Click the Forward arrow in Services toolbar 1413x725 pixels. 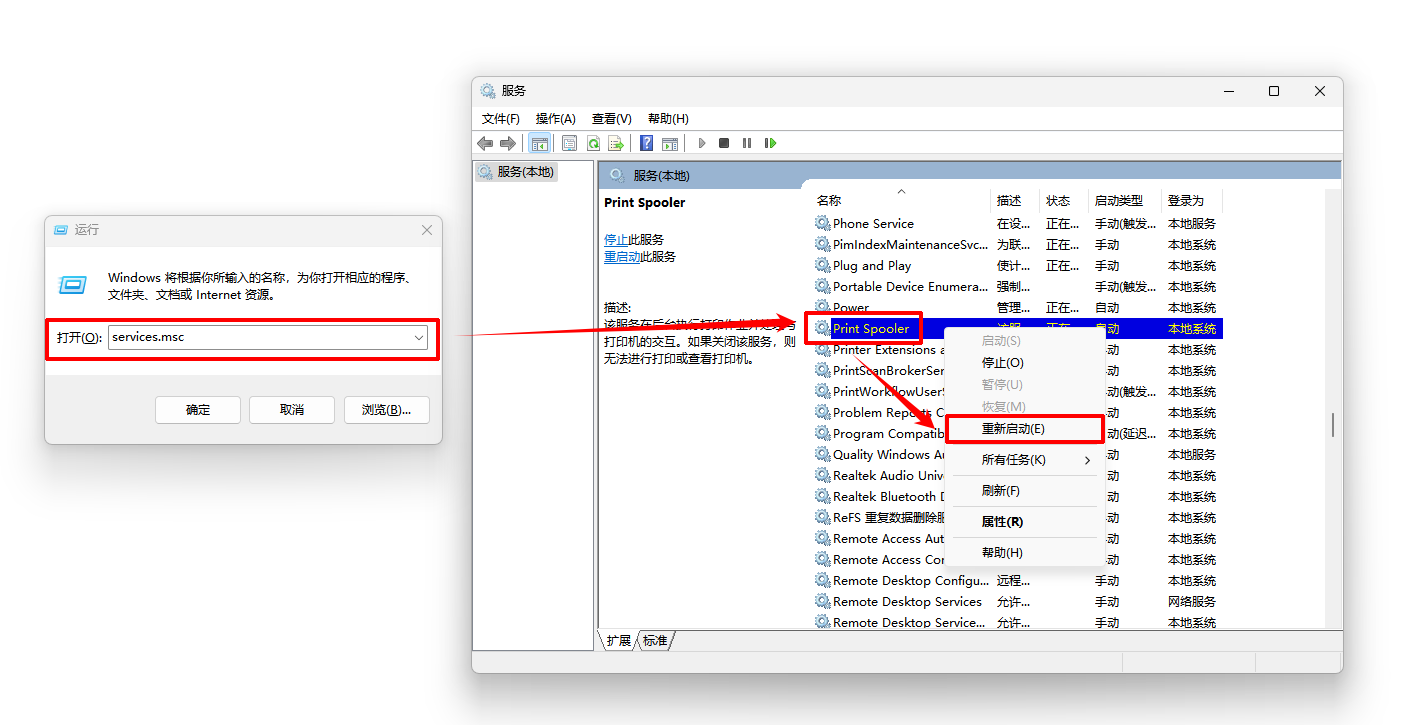coord(508,143)
